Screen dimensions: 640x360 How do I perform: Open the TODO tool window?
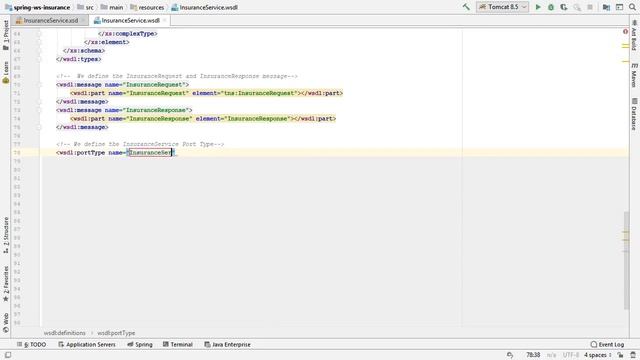31,344
